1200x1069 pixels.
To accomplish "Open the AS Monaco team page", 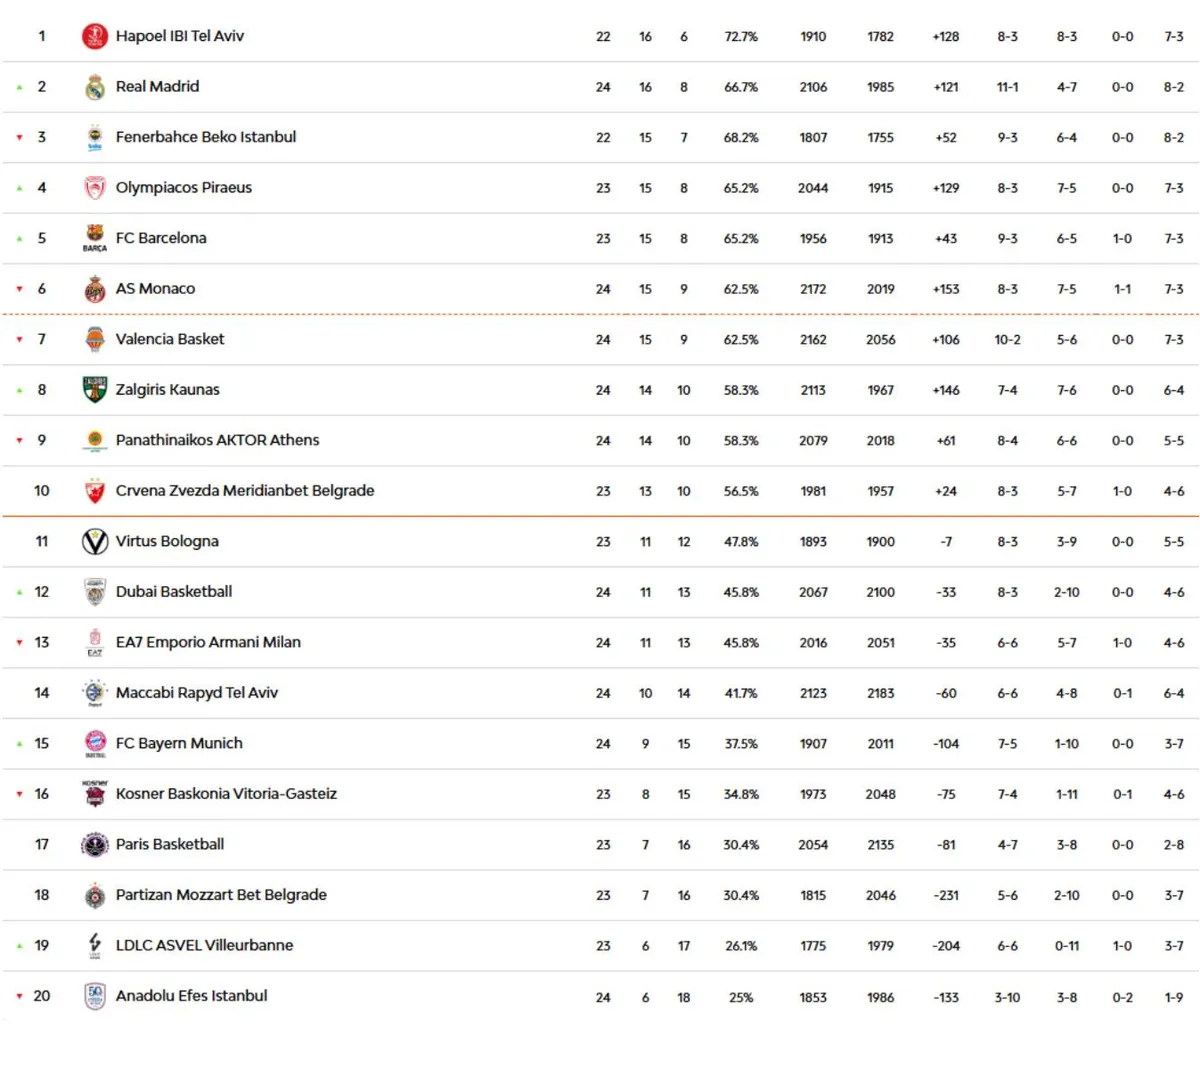I will click(155, 289).
